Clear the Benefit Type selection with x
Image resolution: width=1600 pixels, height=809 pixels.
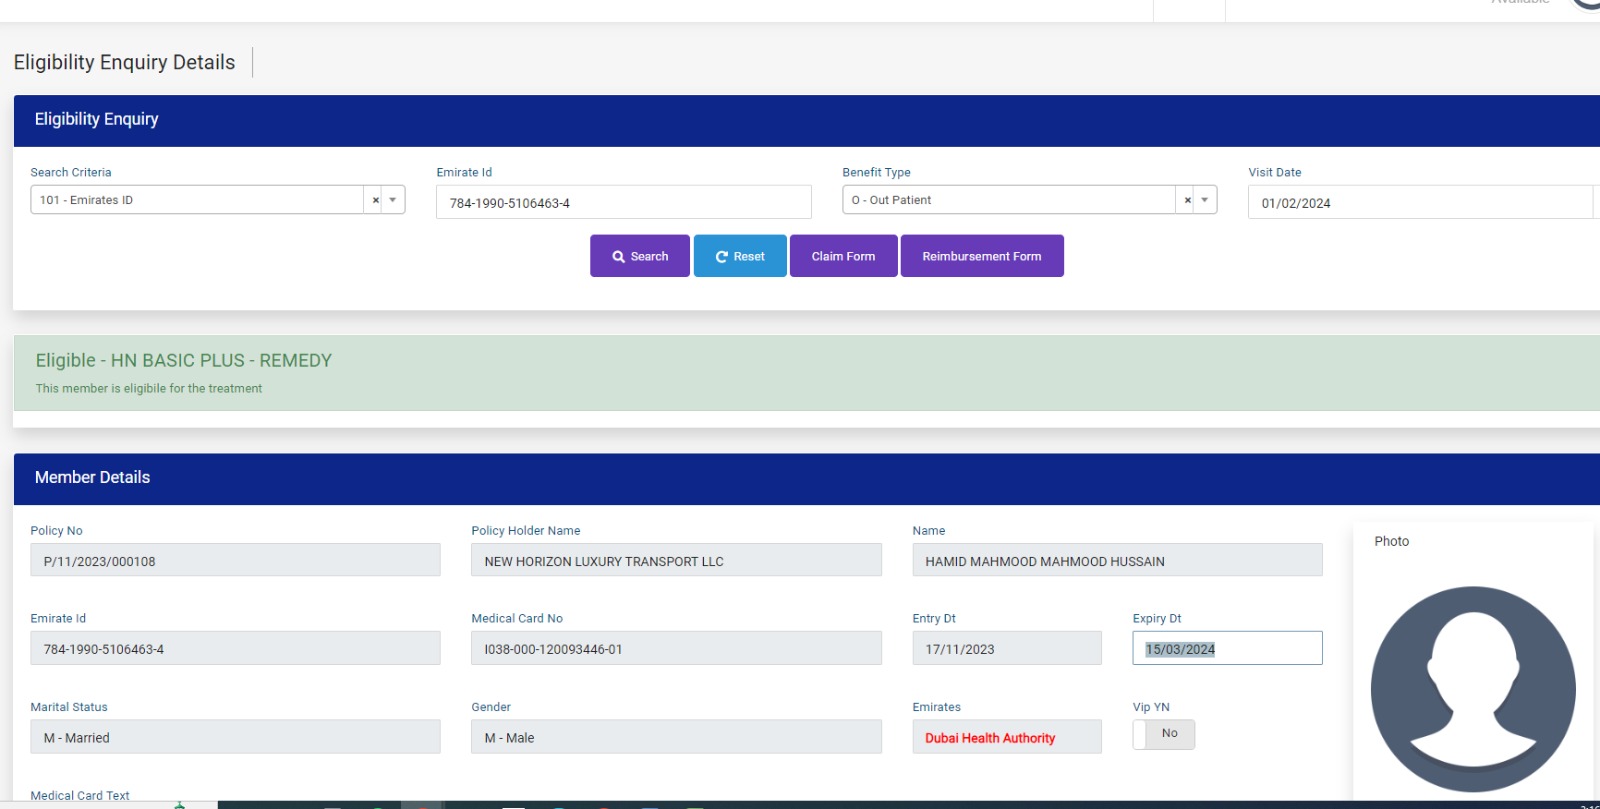[x=1187, y=200]
